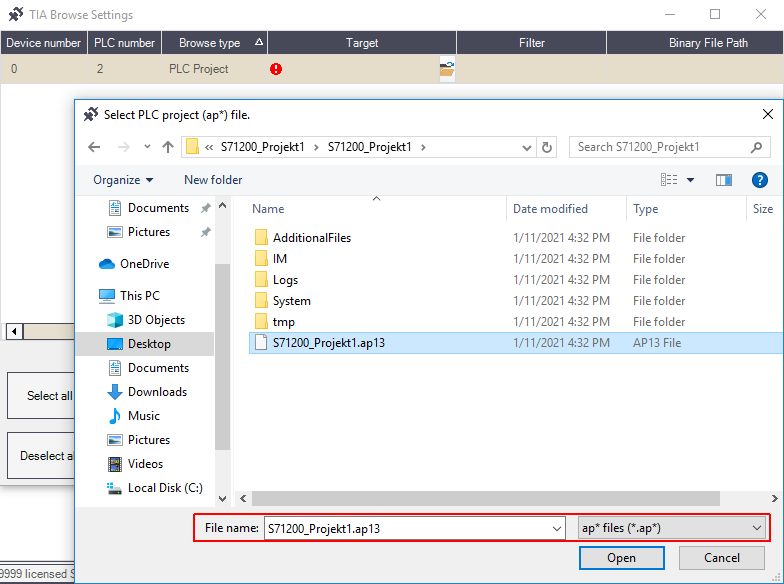Click navigation pane scroll down arrow
The height and width of the screenshot is (584, 784).
tap(222, 498)
